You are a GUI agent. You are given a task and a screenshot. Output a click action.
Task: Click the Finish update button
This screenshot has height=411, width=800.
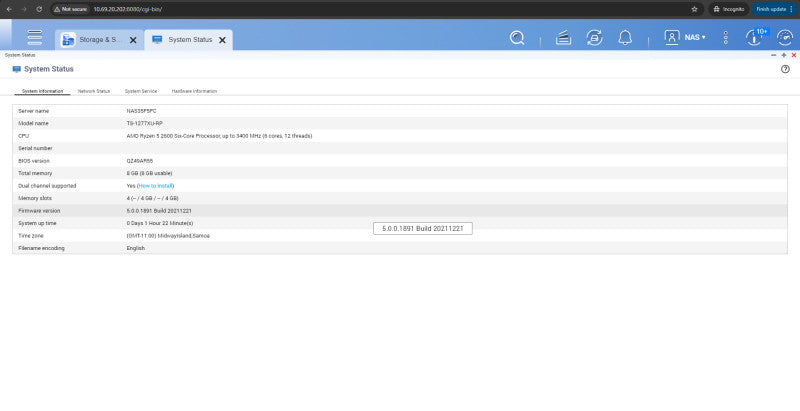pyautogui.click(x=774, y=9)
